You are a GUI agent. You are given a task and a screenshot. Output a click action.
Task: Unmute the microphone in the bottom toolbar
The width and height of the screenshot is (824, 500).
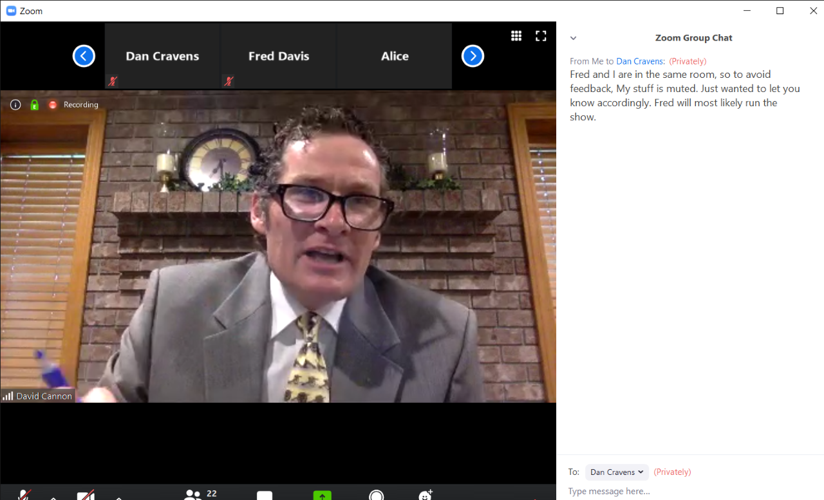(24, 495)
